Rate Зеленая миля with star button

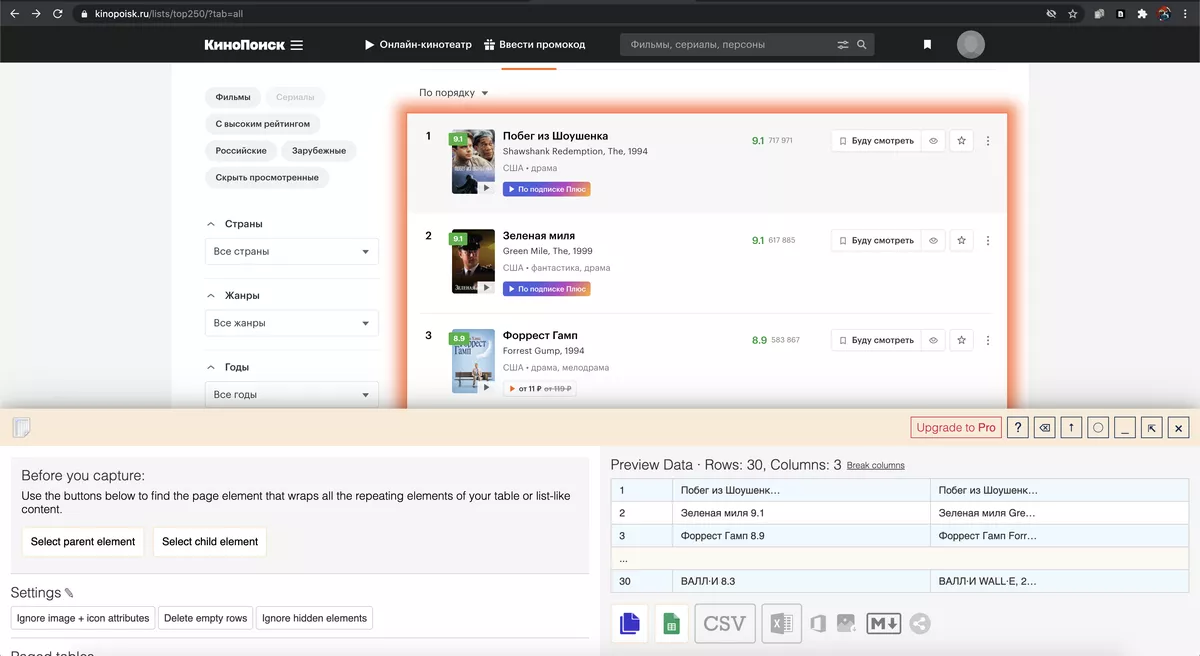pyautogui.click(x=962, y=241)
